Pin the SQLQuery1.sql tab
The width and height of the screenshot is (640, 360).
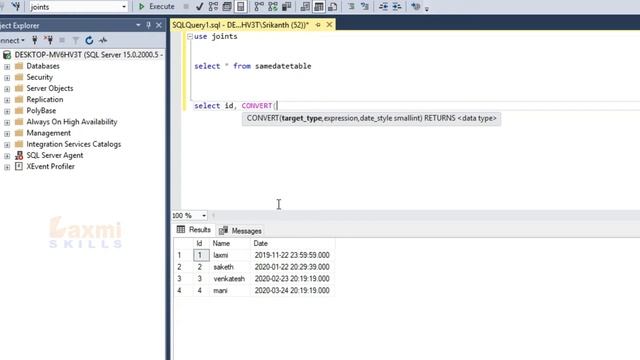(318, 25)
